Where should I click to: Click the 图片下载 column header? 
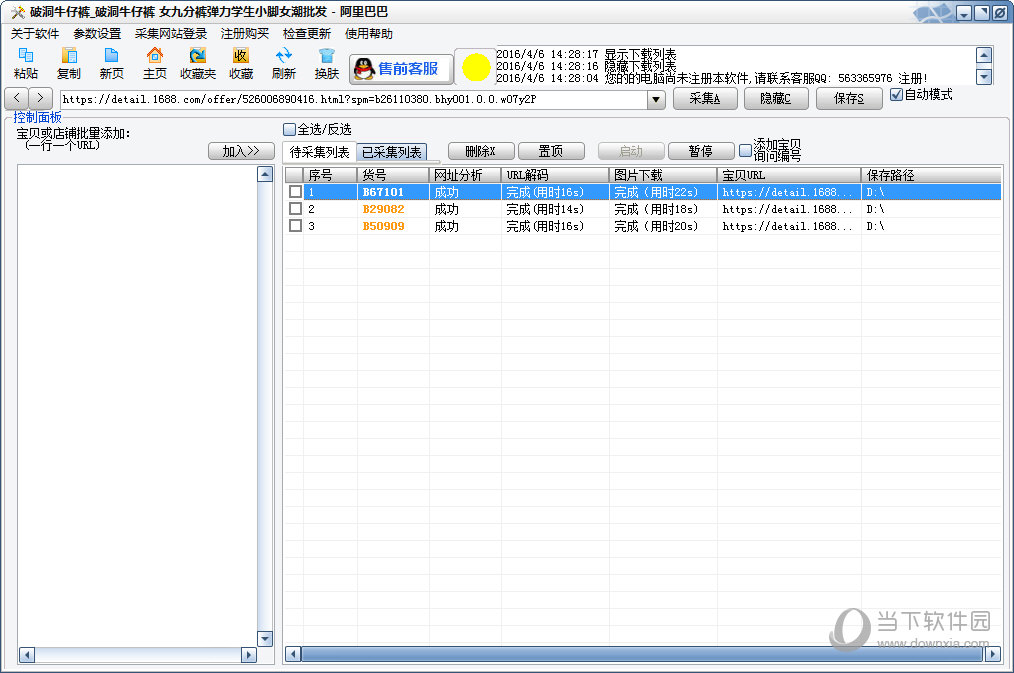point(663,175)
